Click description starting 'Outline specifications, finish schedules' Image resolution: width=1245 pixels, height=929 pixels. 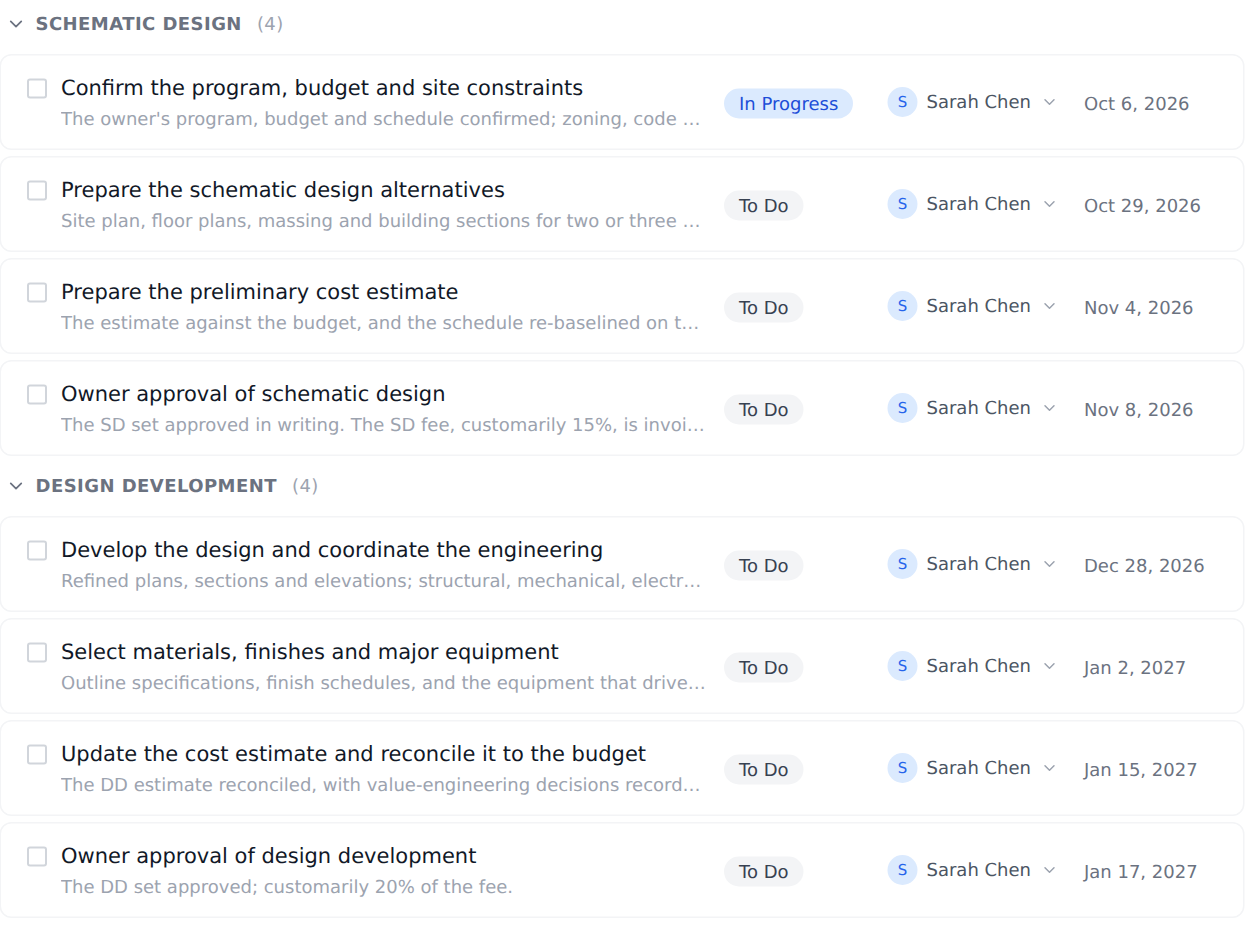point(383,683)
